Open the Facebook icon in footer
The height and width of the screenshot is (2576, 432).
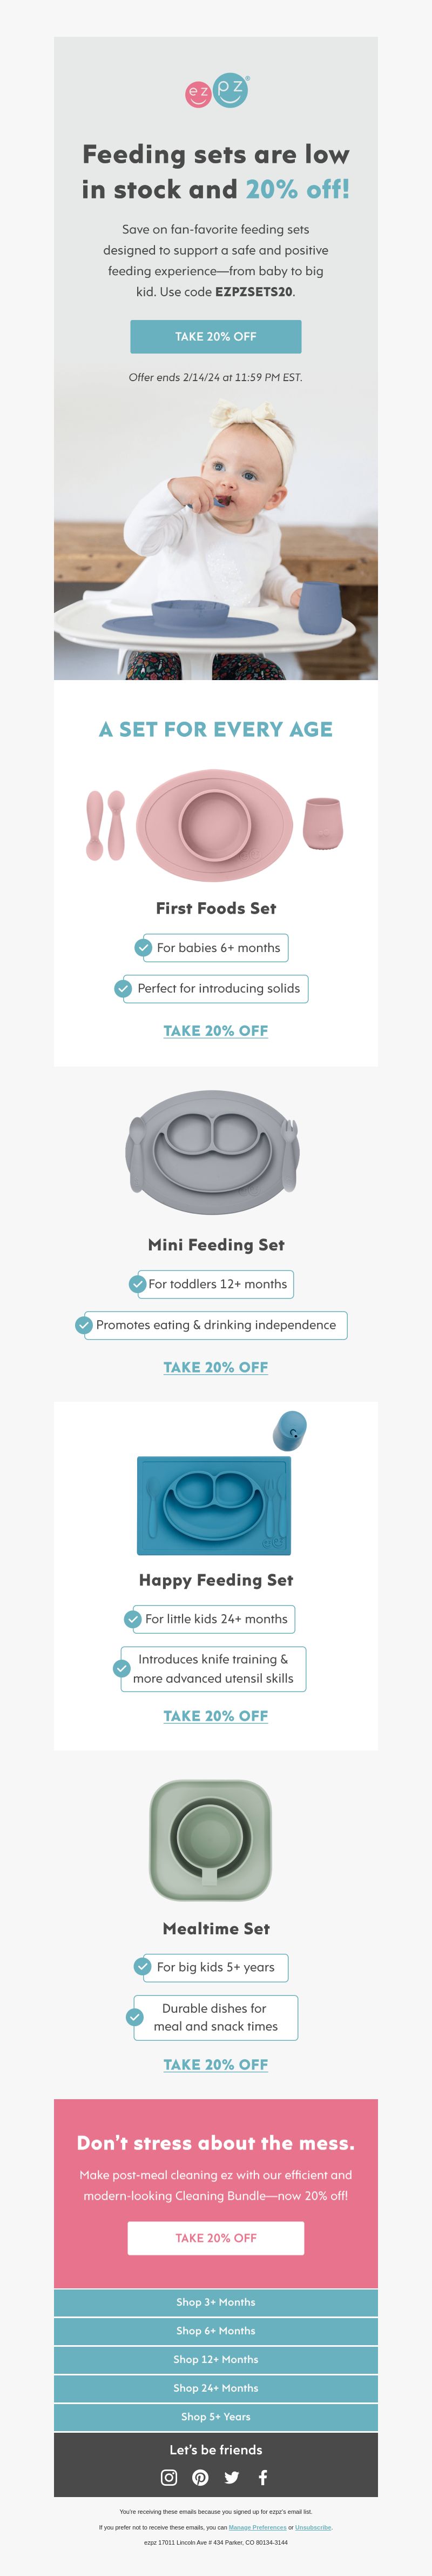[263, 2477]
